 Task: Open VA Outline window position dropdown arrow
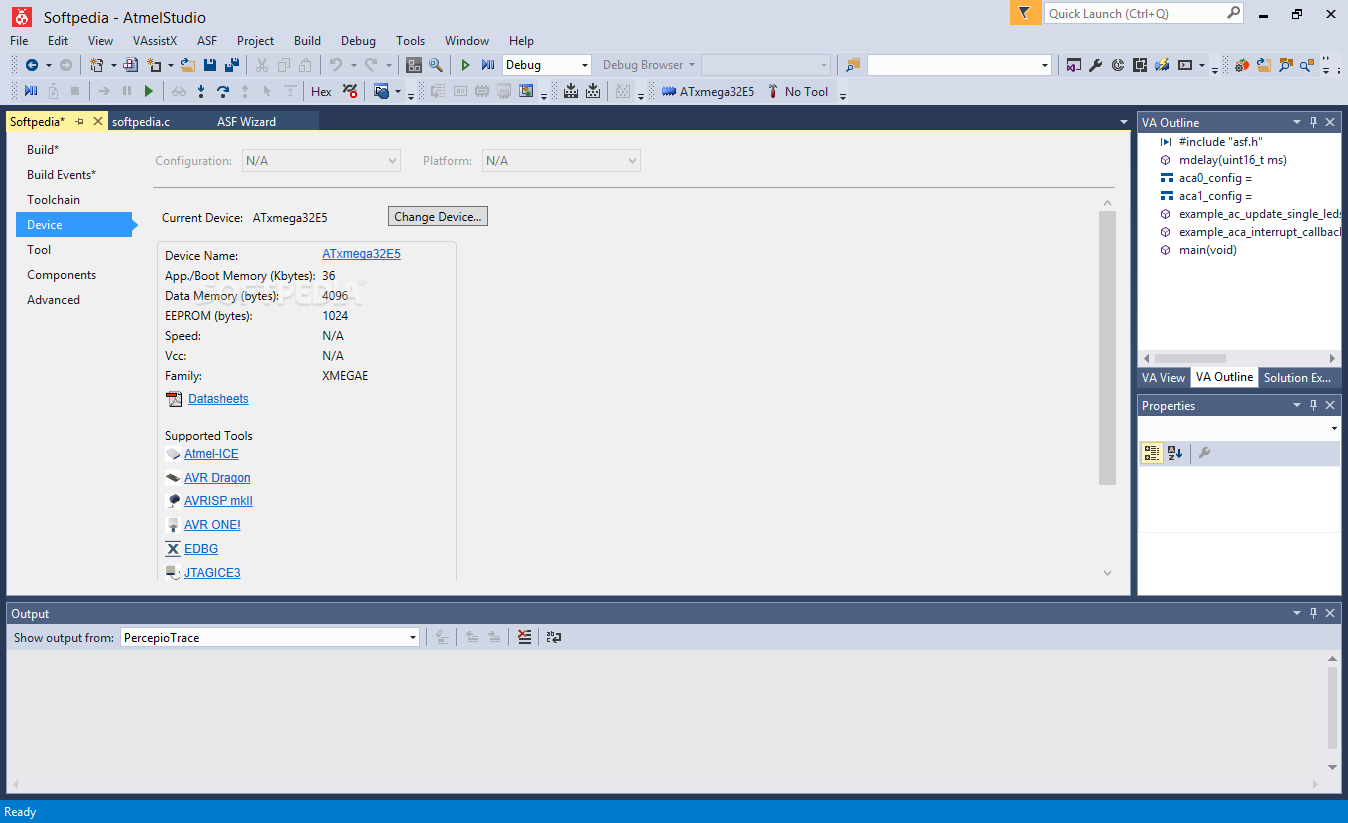click(x=1297, y=122)
